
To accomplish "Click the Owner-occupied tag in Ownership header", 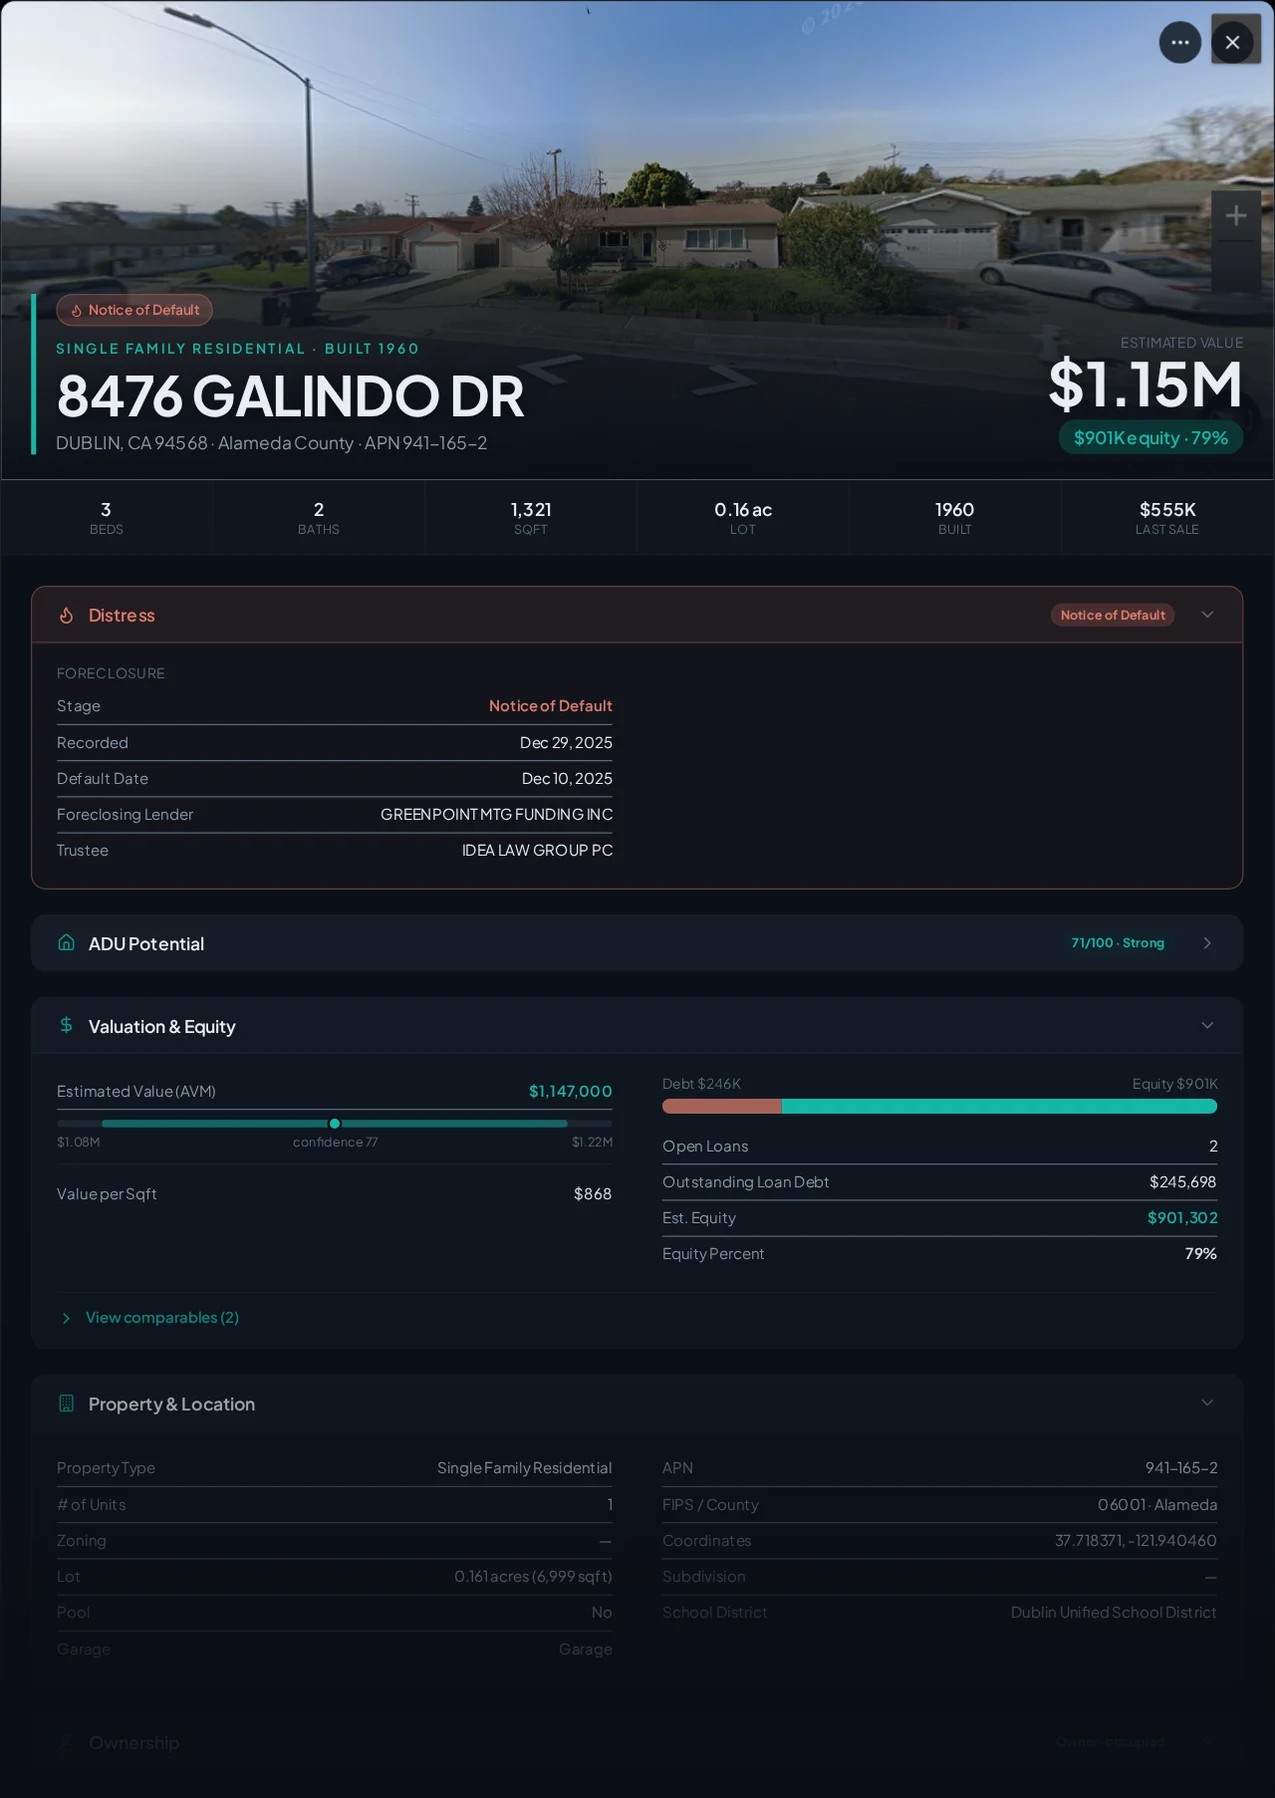I will 1110,1742.
